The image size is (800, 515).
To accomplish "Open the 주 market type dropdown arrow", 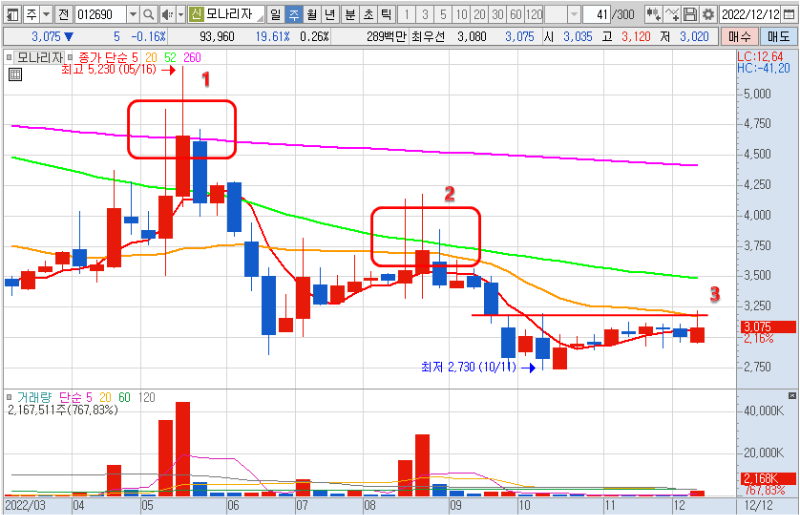I will point(46,14).
